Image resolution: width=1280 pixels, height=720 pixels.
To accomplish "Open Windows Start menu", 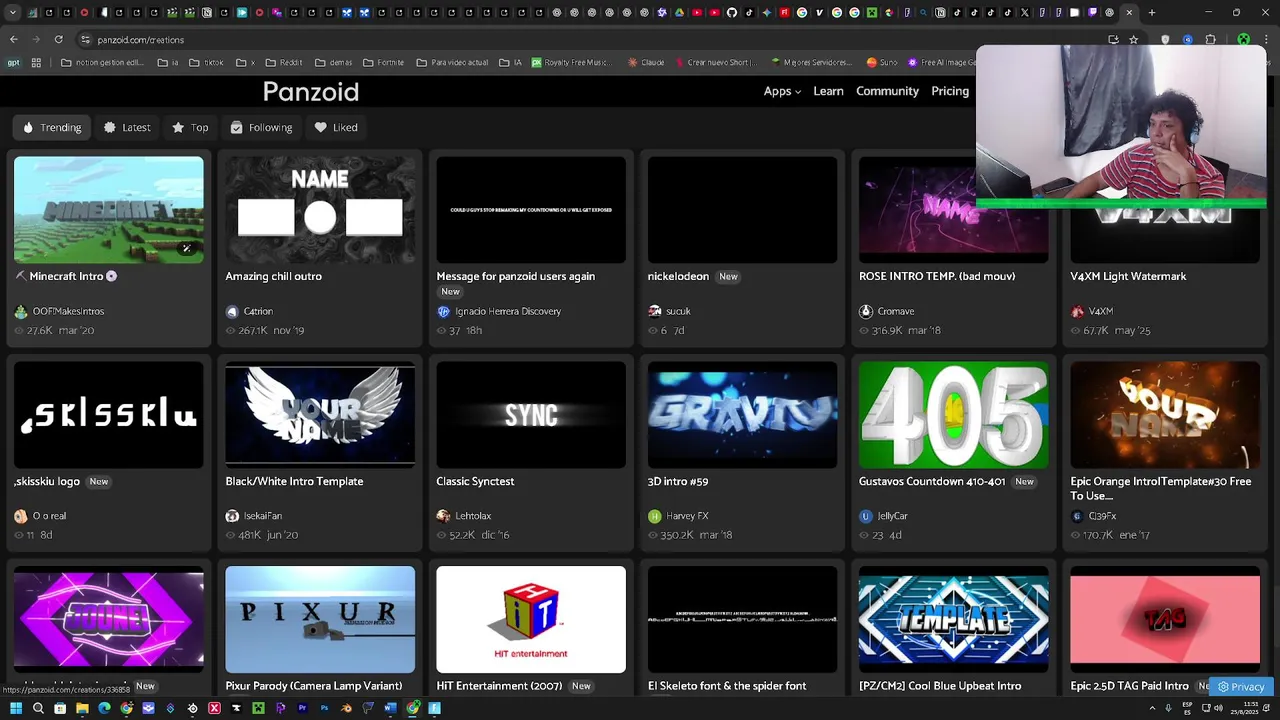I will click(x=16, y=708).
